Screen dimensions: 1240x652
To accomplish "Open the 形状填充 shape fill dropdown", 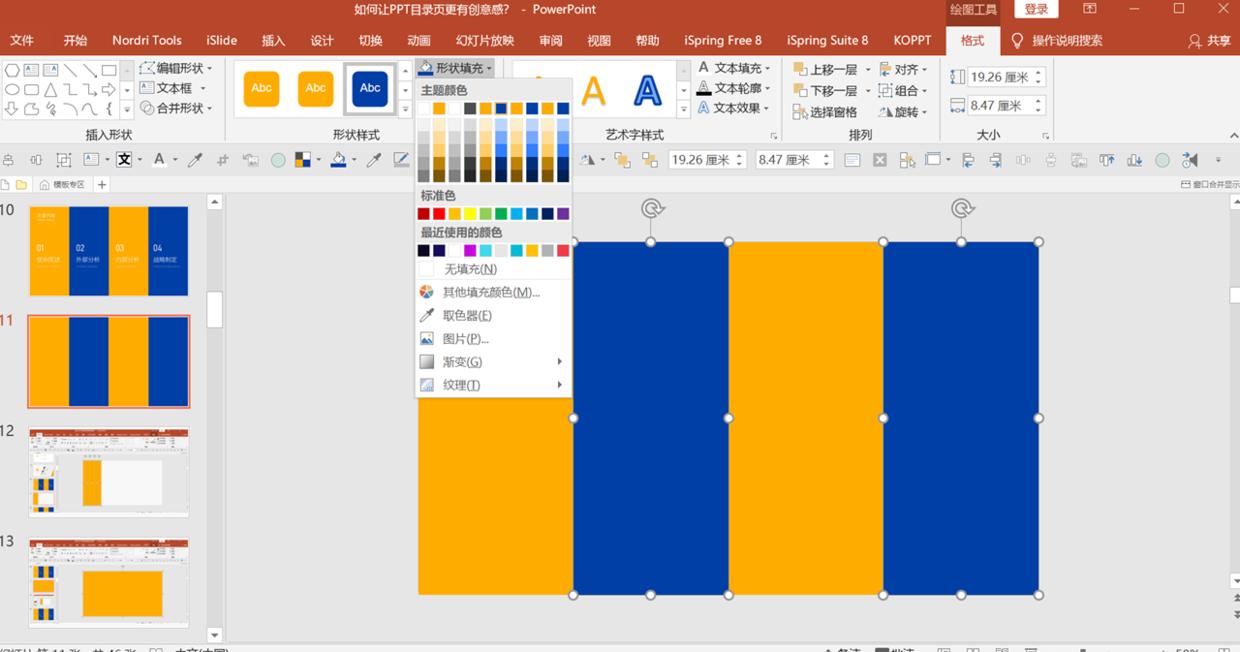I will pos(455,68).
